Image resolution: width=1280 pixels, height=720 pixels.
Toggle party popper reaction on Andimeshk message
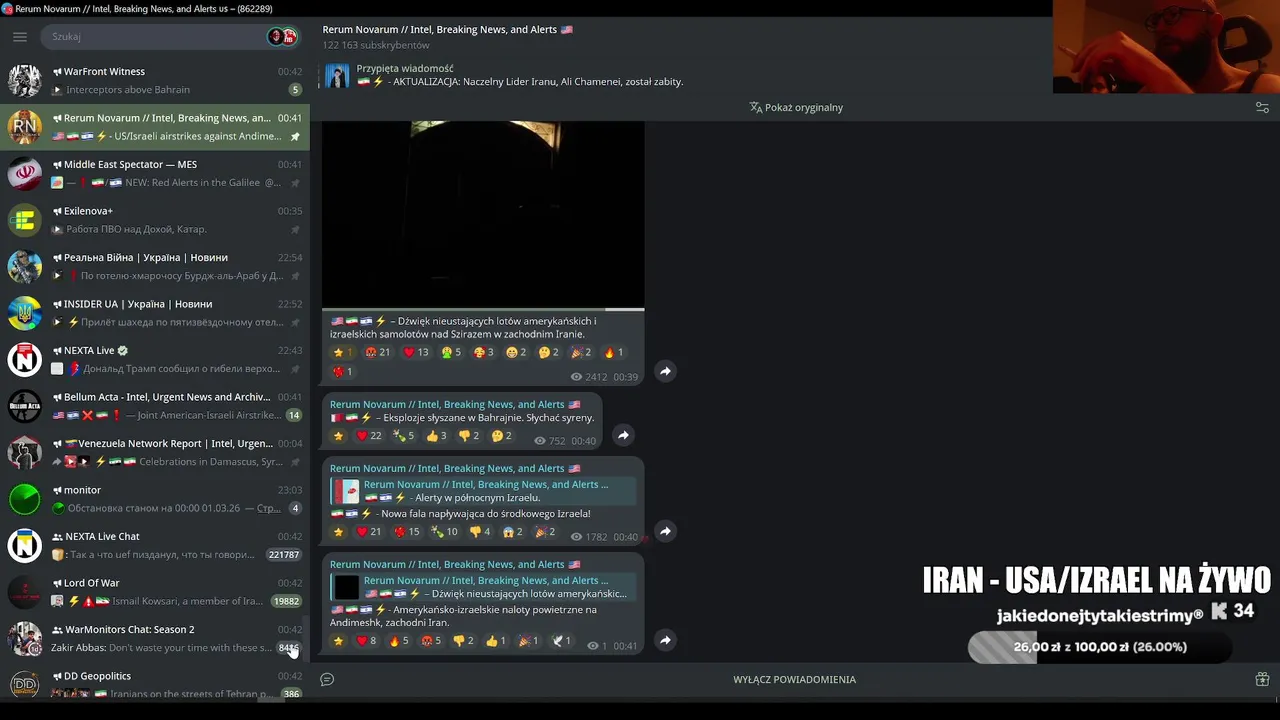(x=528, y=641)
